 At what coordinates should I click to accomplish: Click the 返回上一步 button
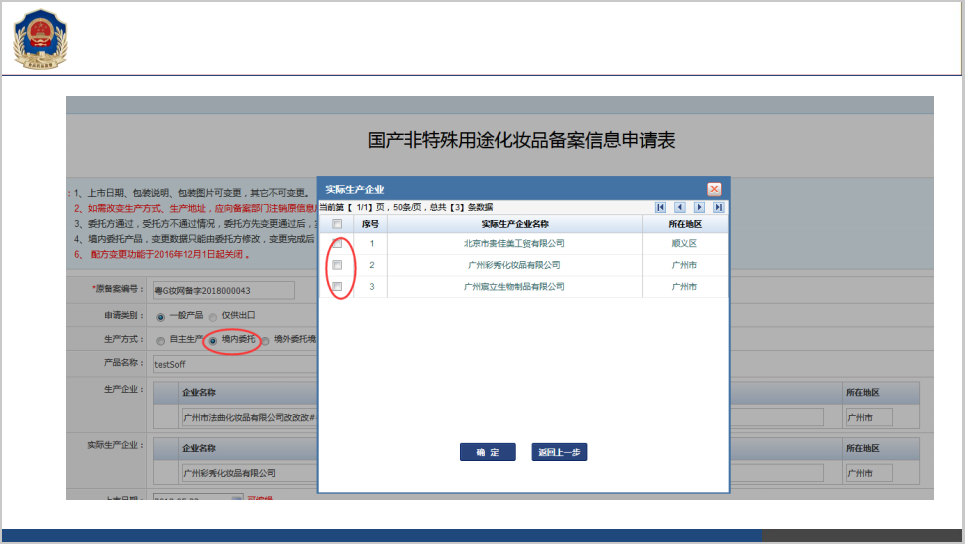pos(559,453)
